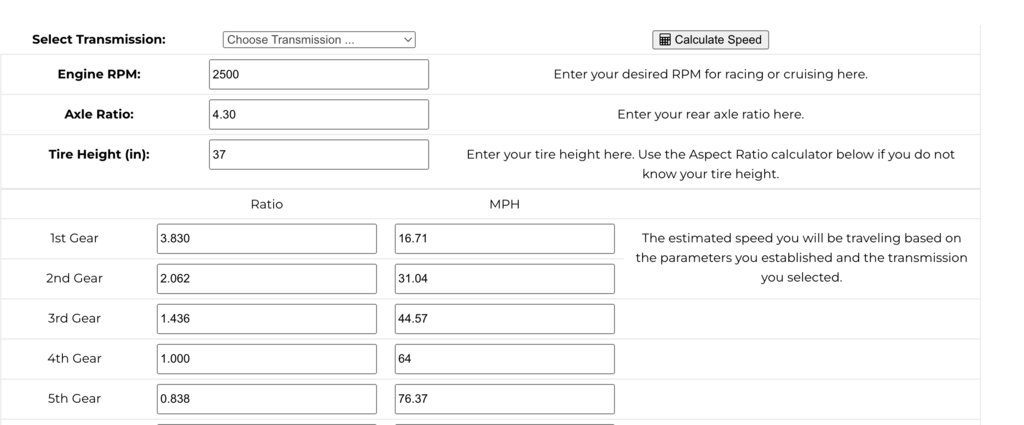Click the calculator icon on Calculate Speed

pos(665,40)
